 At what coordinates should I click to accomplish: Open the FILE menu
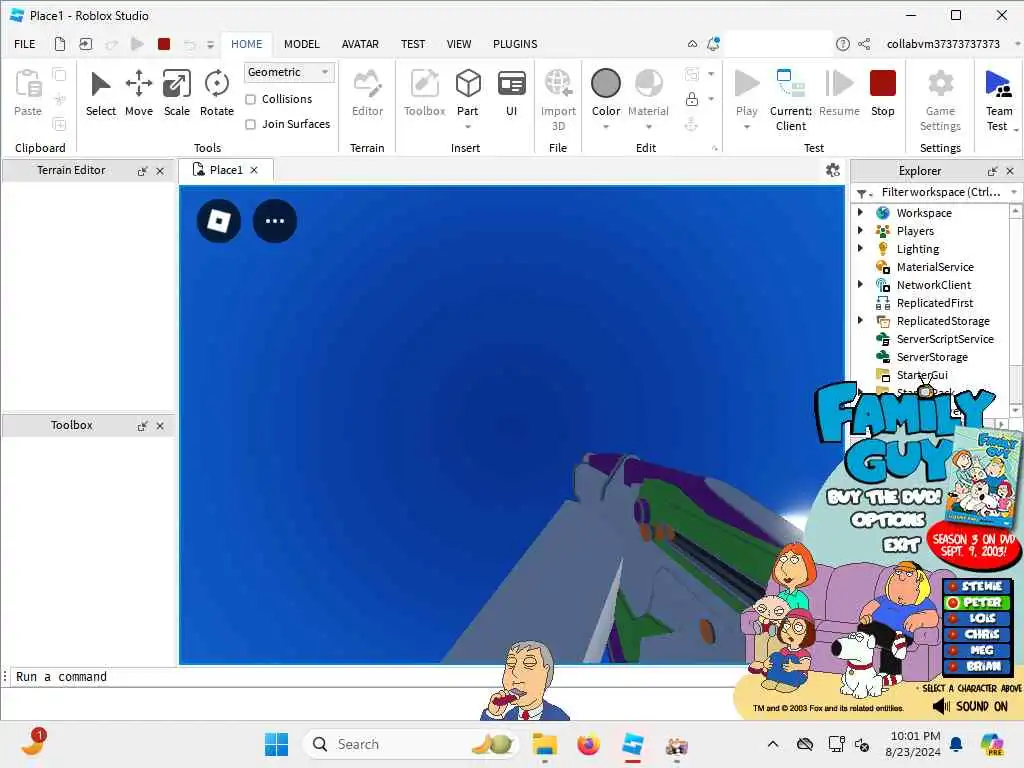point(25,44)
